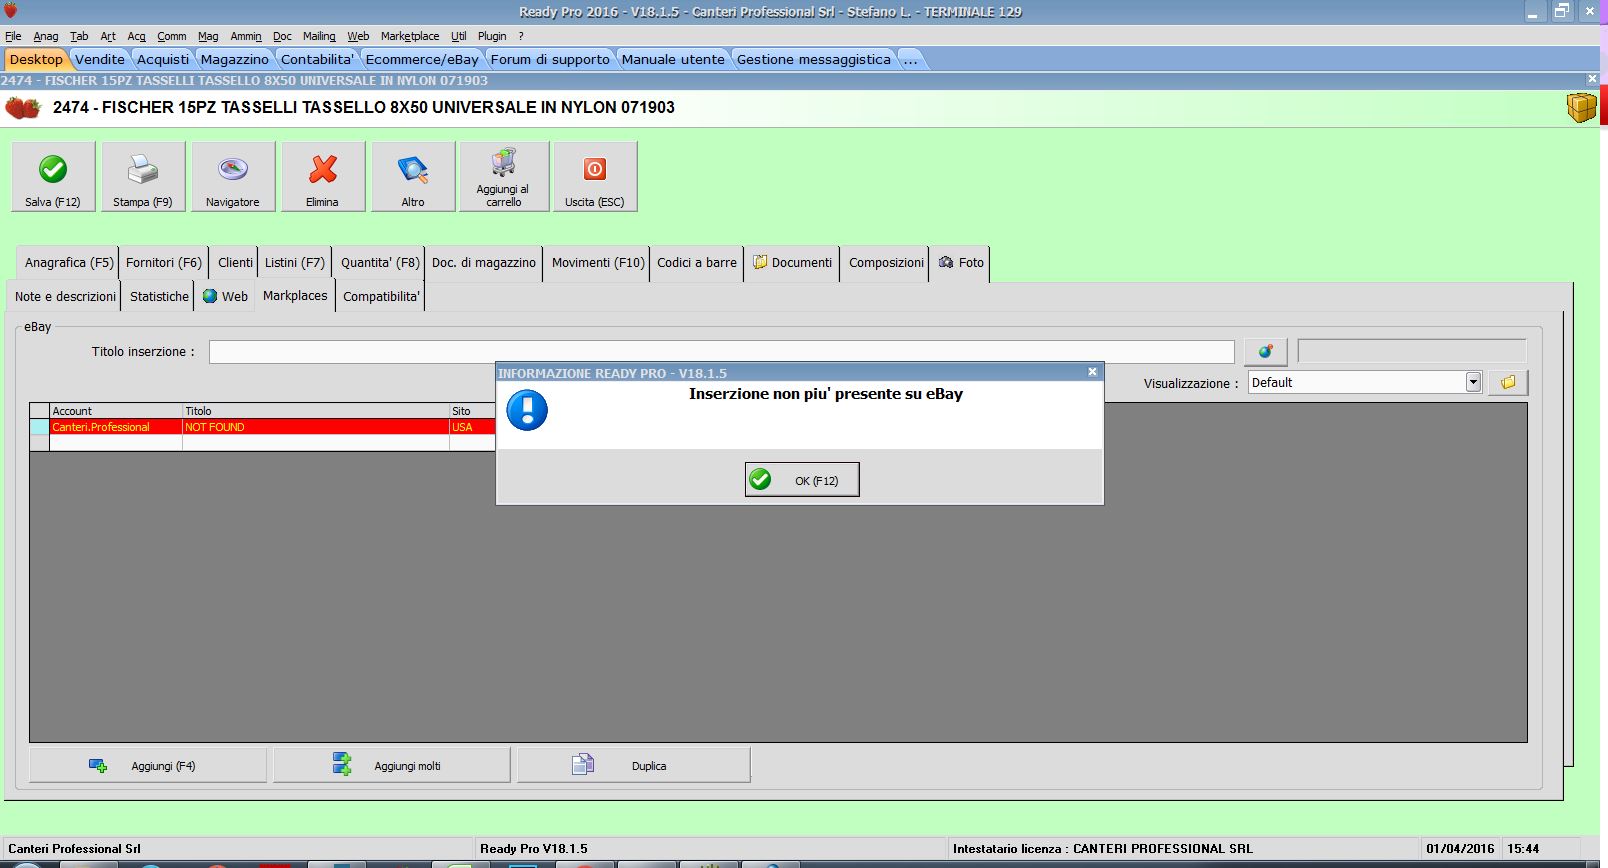This screenshot has height=868, width=1608.
Task: Open the Anagrafica (F5) tab
Action: click(69, 263)
